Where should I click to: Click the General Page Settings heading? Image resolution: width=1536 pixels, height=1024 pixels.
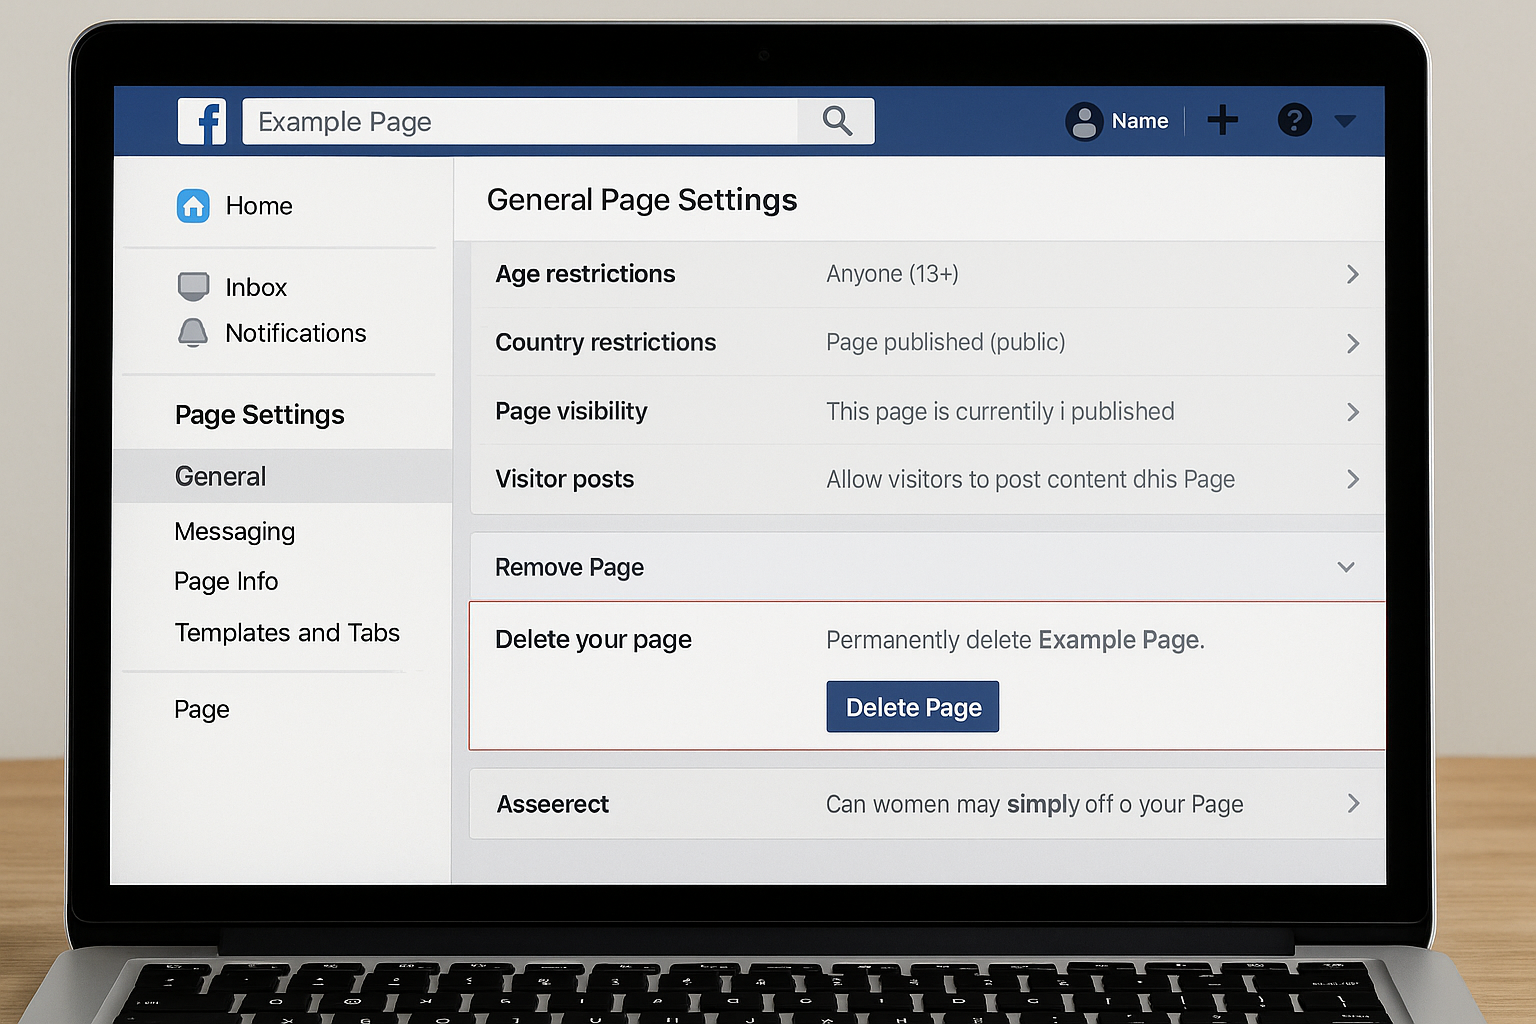[642, 200]
